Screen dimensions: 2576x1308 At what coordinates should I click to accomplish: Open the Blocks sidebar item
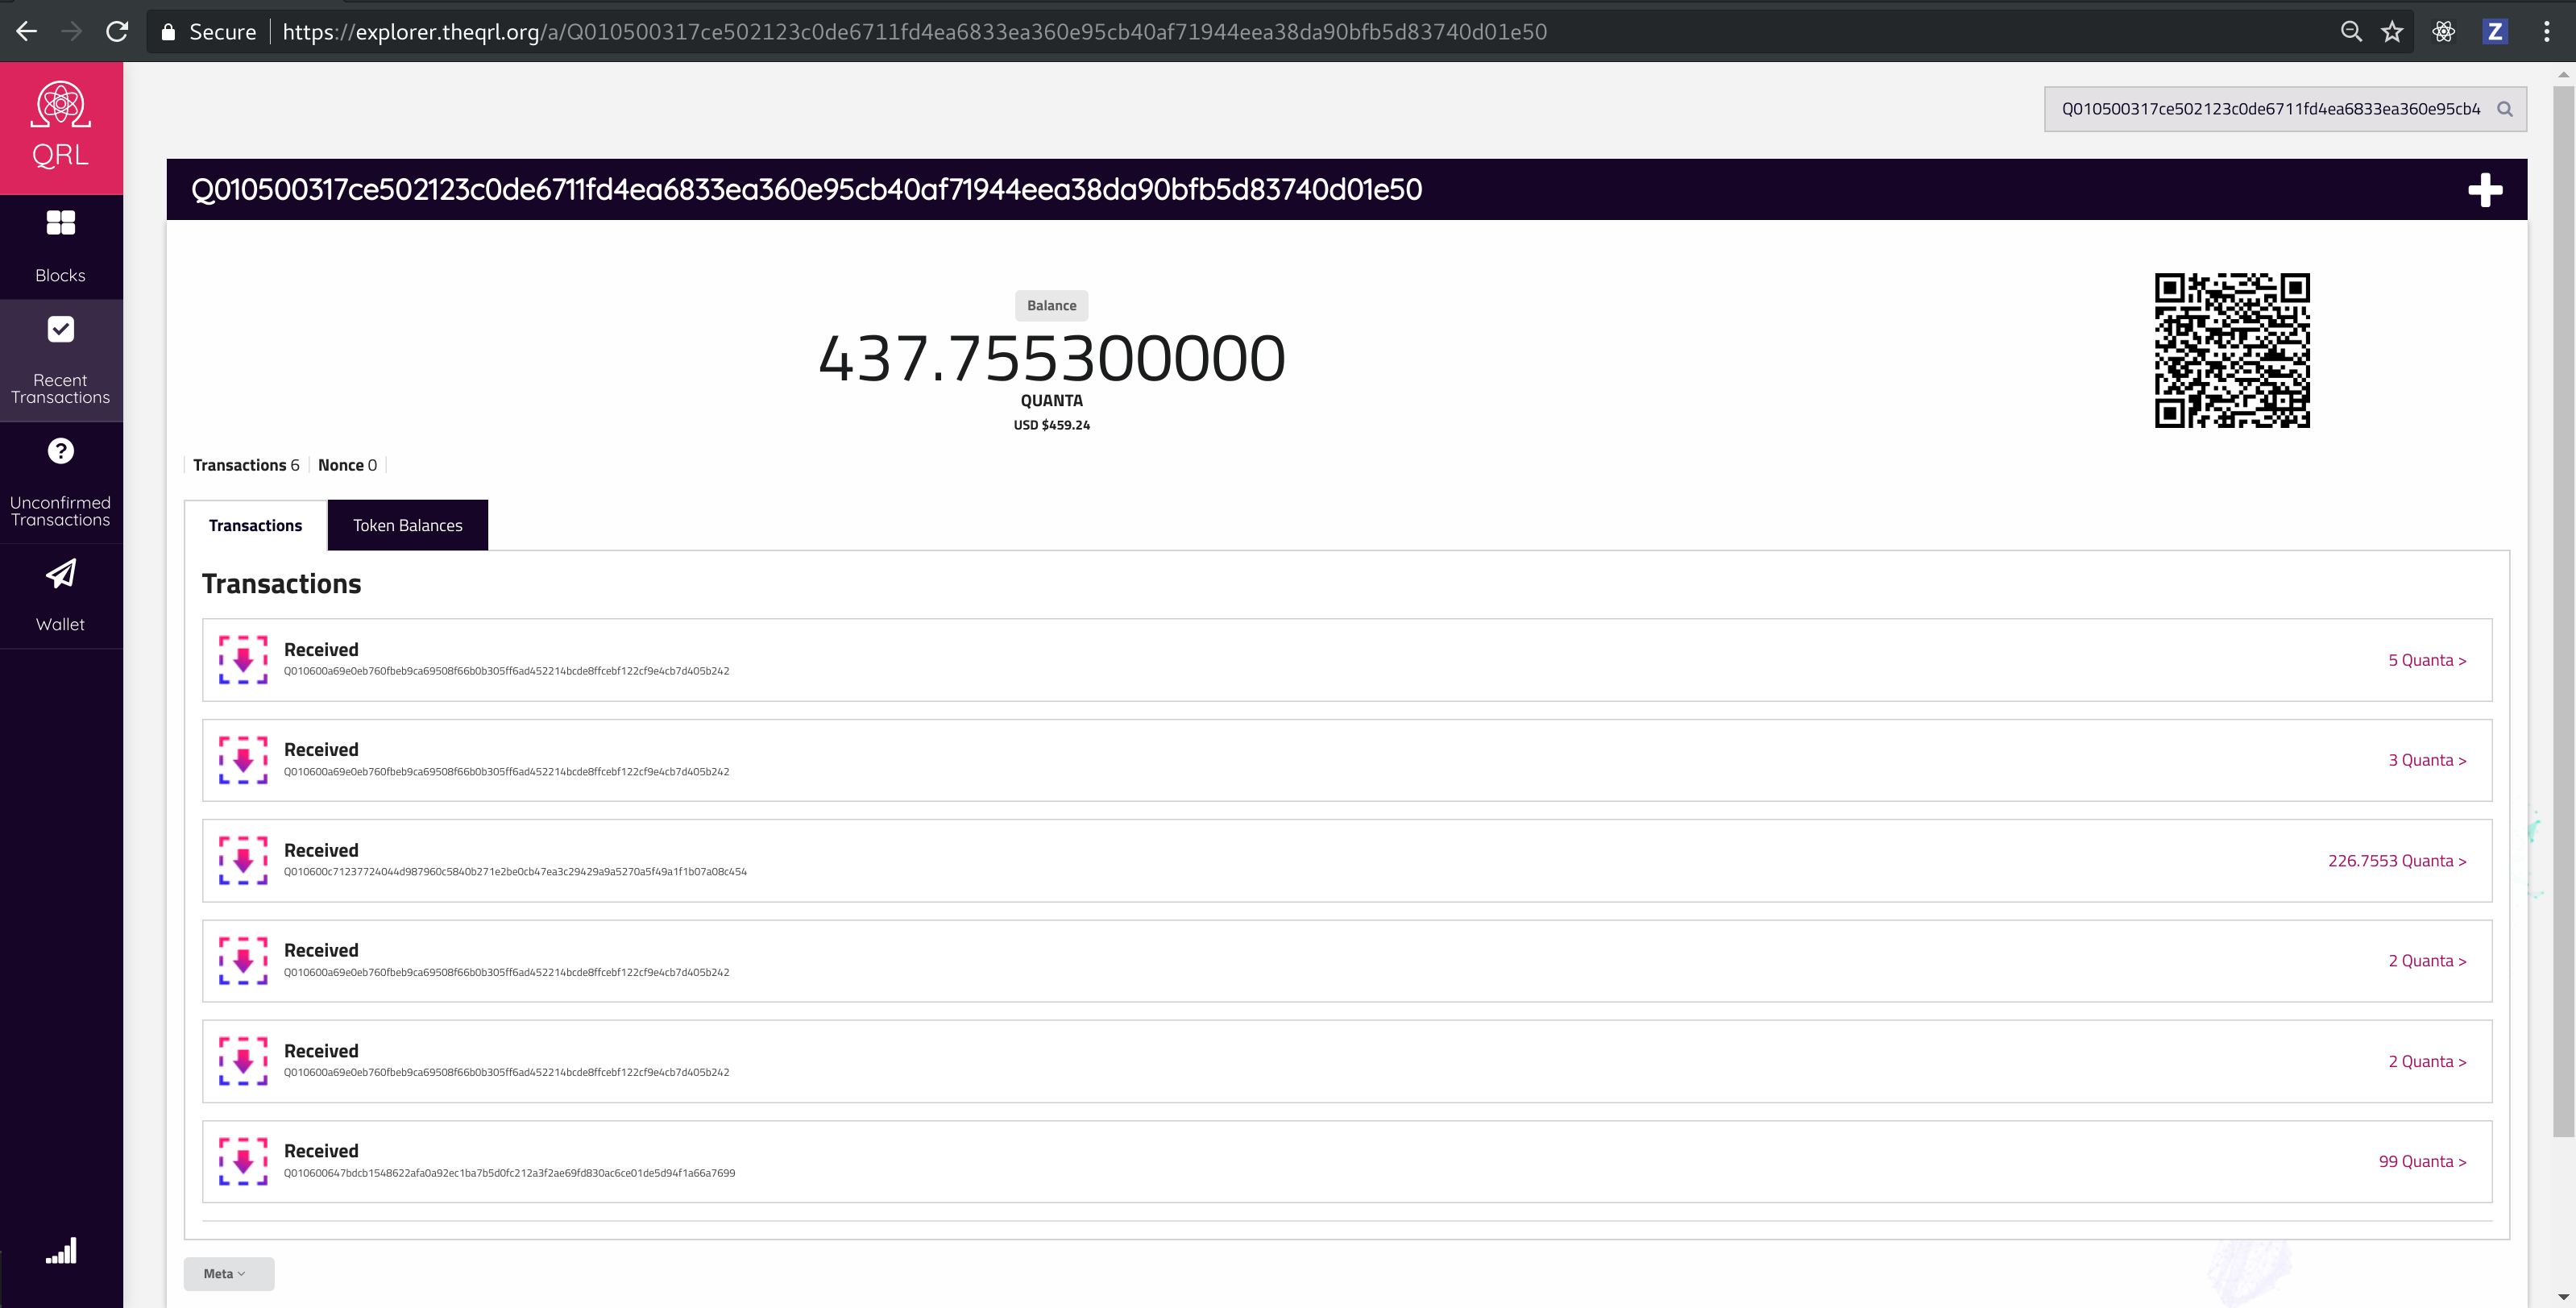(x=61, y=246)
